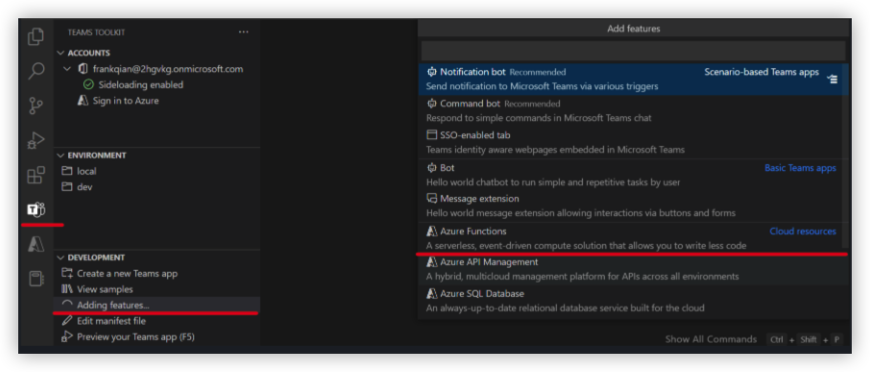
Task: Open Teams Toolkit more actions ellipsis
Action: pos(244,32)
